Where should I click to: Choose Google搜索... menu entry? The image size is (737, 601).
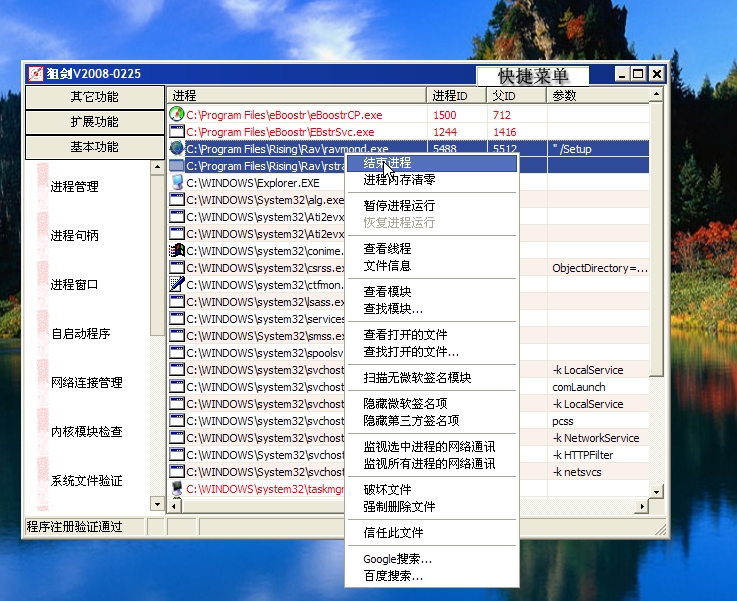[432, 559]
